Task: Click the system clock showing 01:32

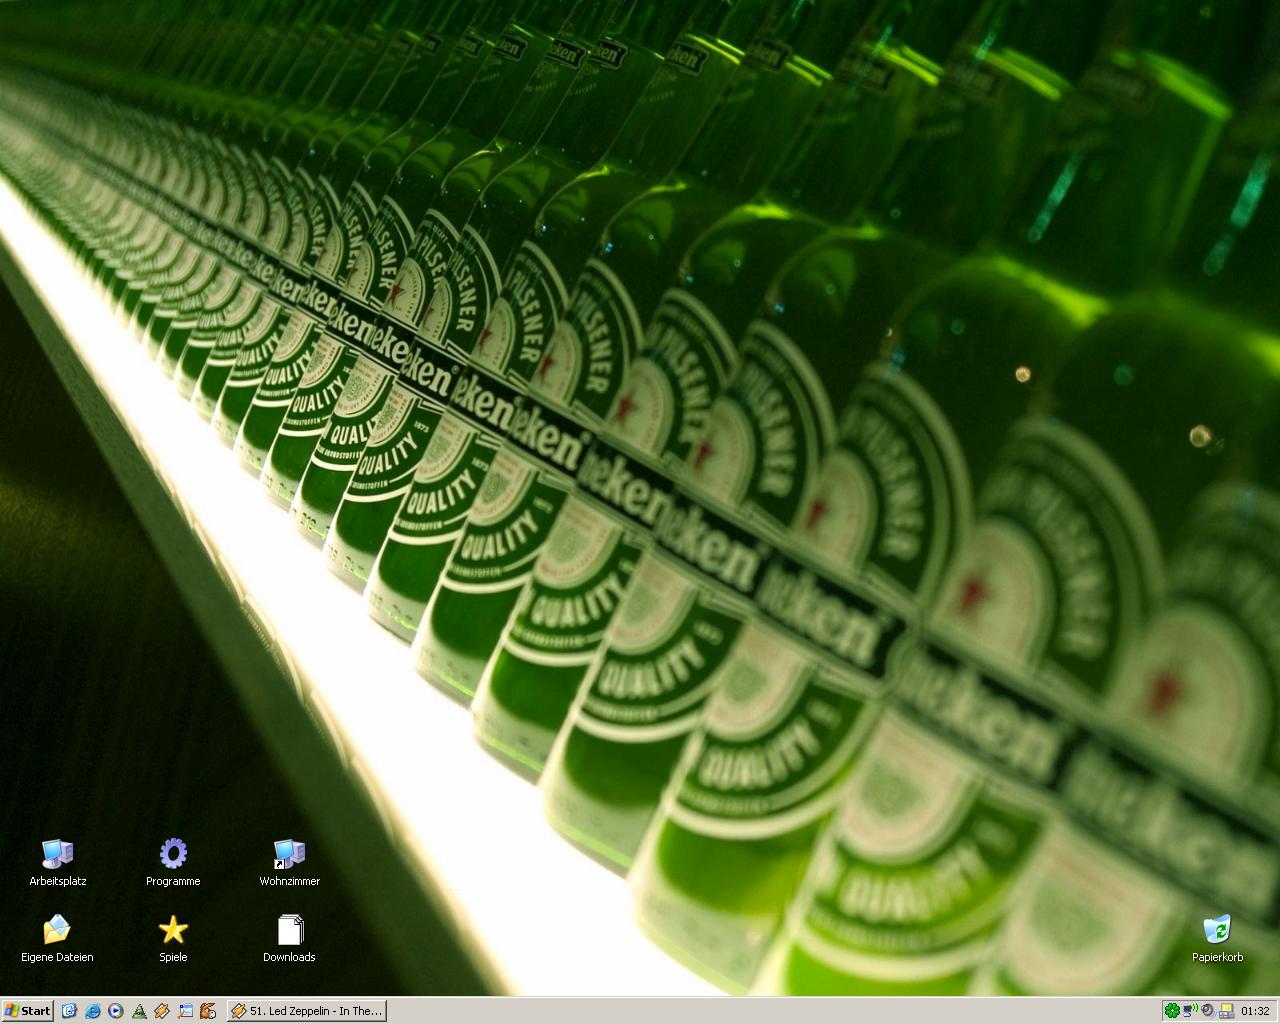Action: [x=1255, y=1011]
